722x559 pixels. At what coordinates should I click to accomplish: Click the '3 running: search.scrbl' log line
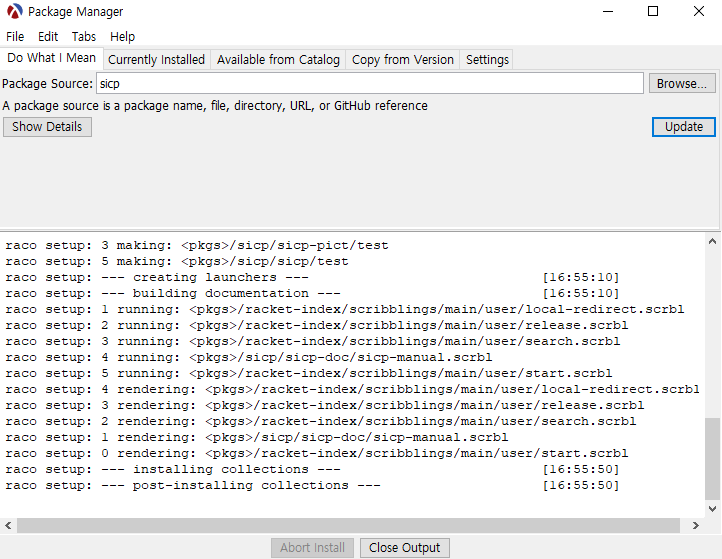tap(313, 341)
